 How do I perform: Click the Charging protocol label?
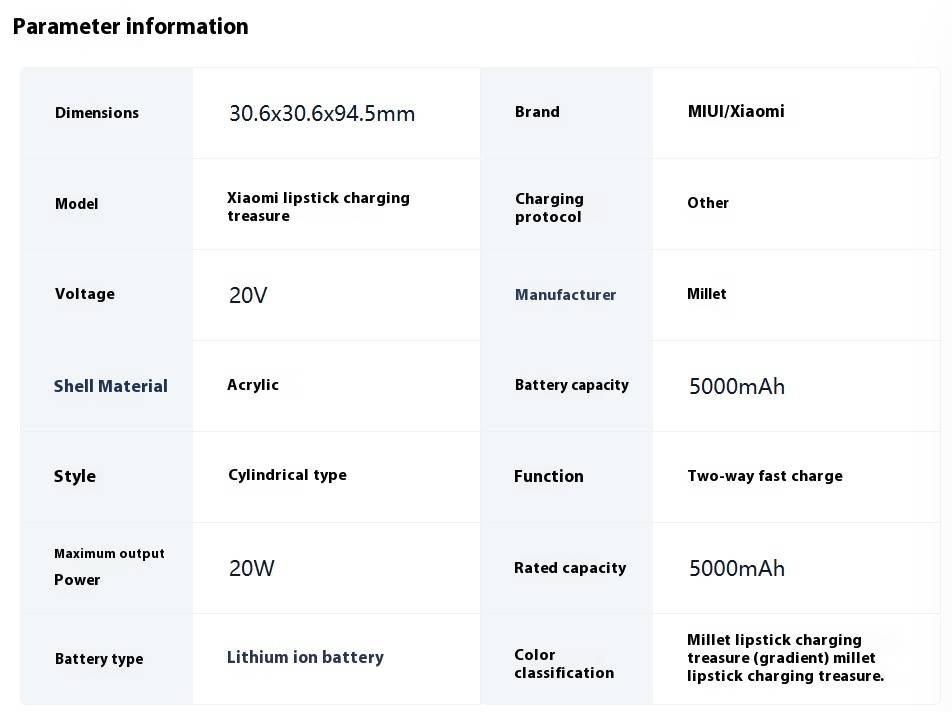coord(549,208)
